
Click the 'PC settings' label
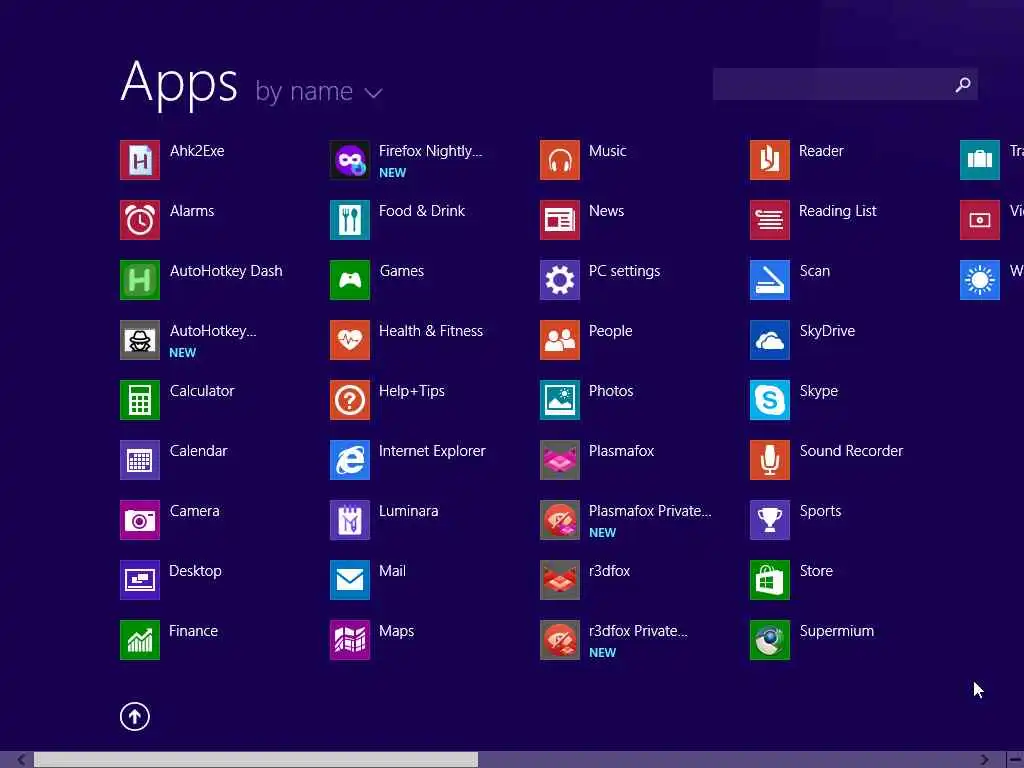(624, 271)
